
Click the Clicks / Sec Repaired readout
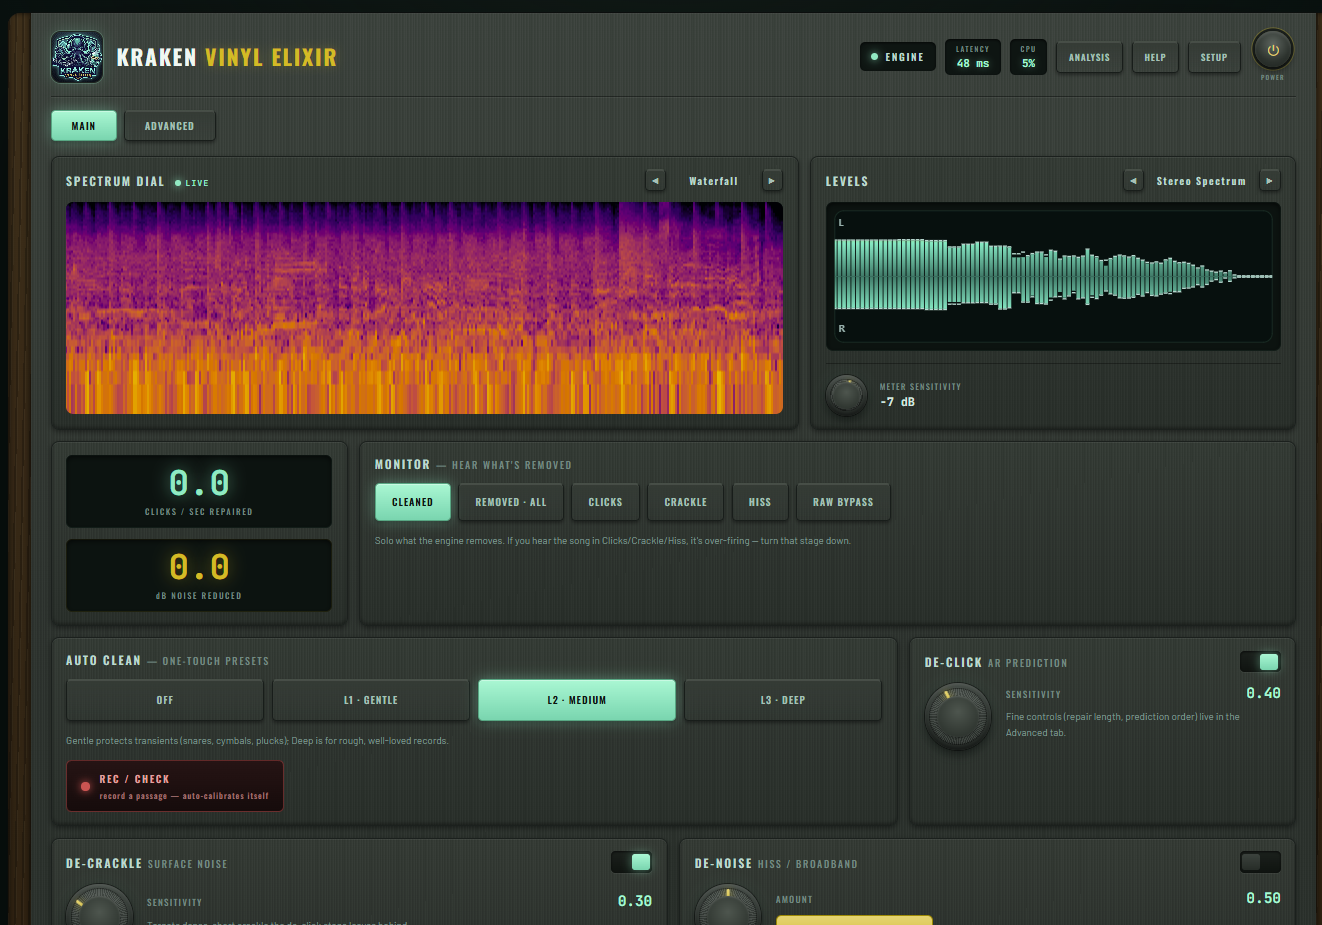199,491
